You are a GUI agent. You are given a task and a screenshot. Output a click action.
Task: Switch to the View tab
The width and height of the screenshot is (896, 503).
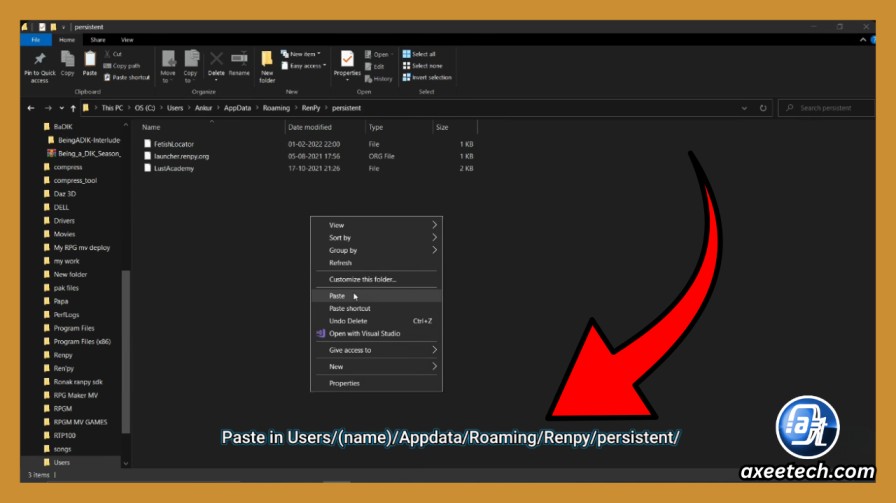(127, 40)
